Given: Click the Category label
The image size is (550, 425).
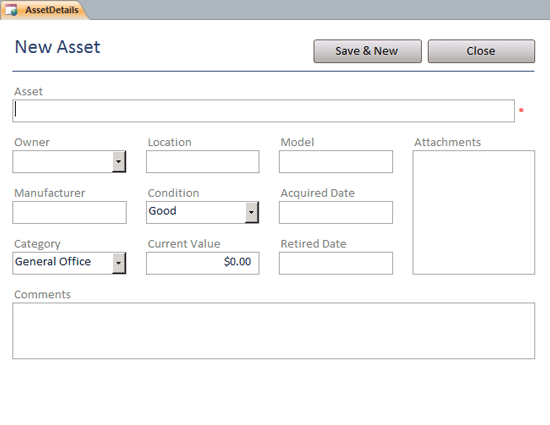Looking at the screenshot, I should point(37,244).
